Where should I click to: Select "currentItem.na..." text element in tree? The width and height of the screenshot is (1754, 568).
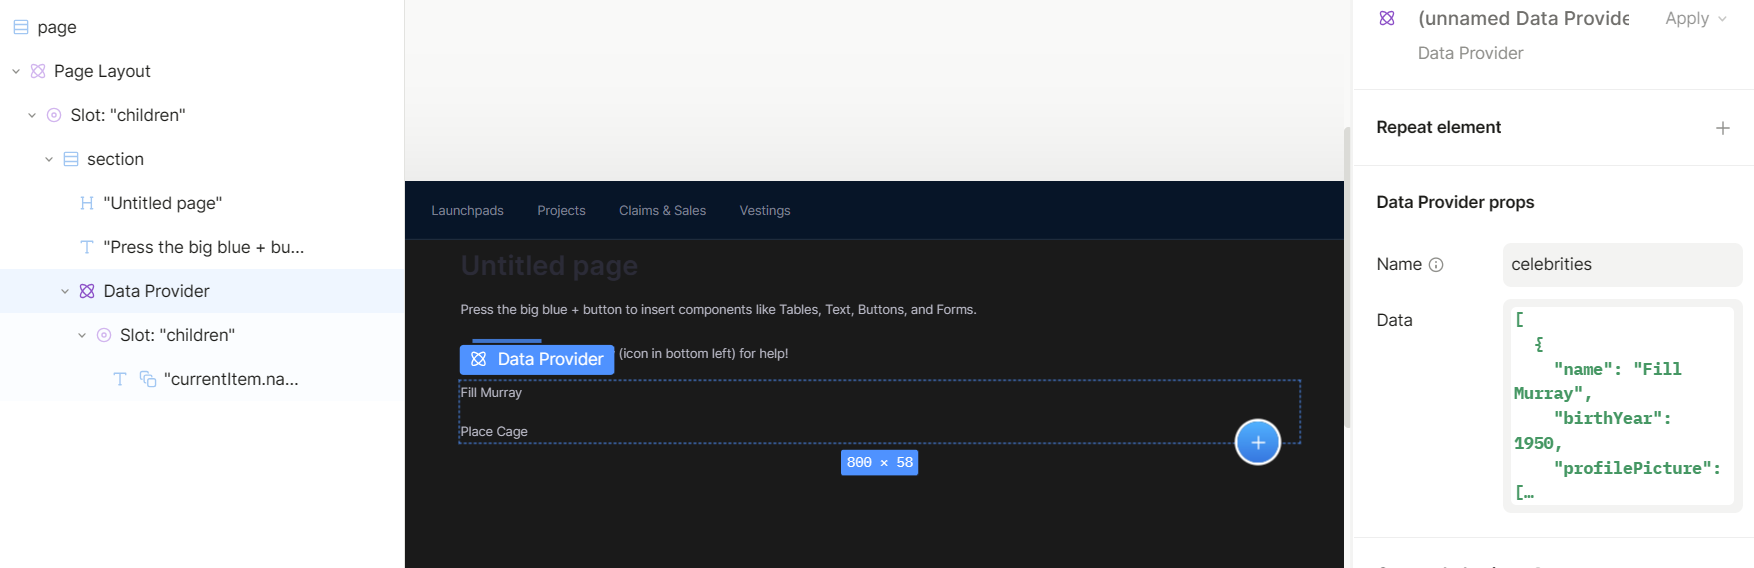[230, 379]
